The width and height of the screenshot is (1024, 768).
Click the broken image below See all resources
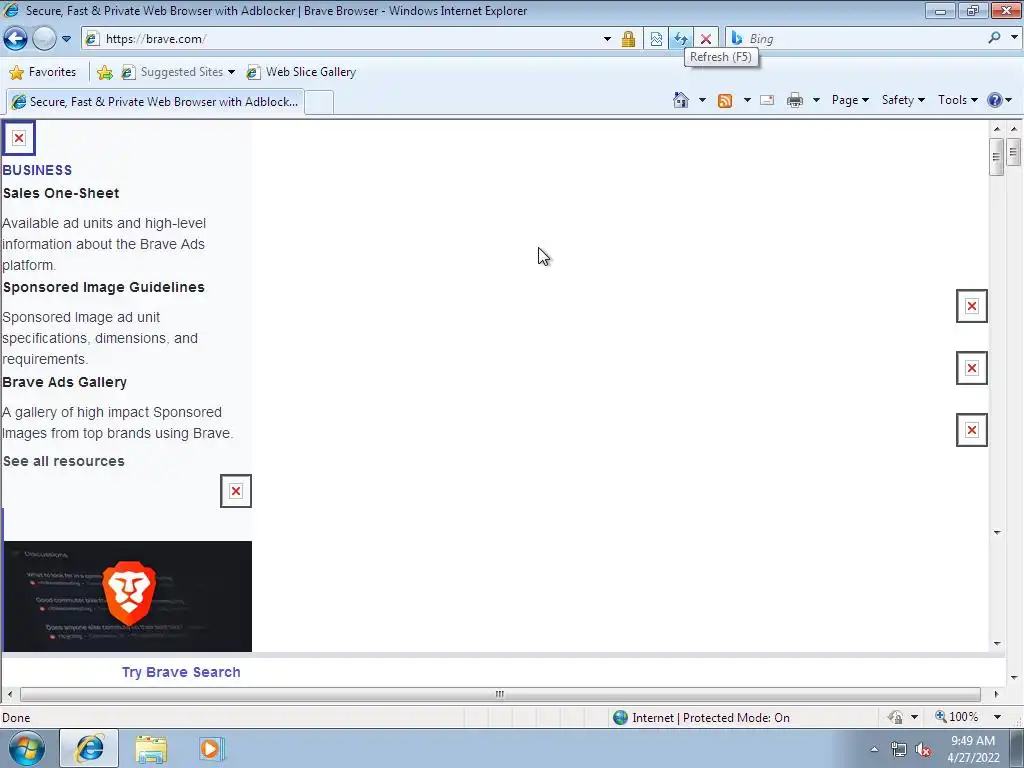pos(236,491)
